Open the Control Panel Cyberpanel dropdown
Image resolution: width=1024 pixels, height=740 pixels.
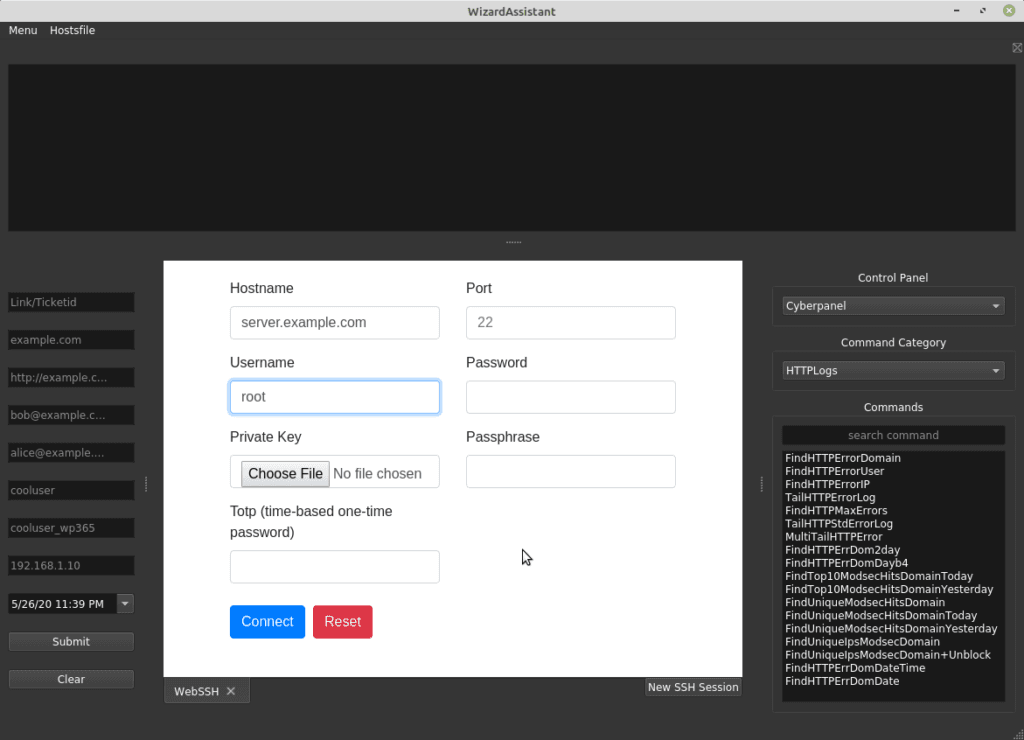pyautogui.click(x=893, y=306)
